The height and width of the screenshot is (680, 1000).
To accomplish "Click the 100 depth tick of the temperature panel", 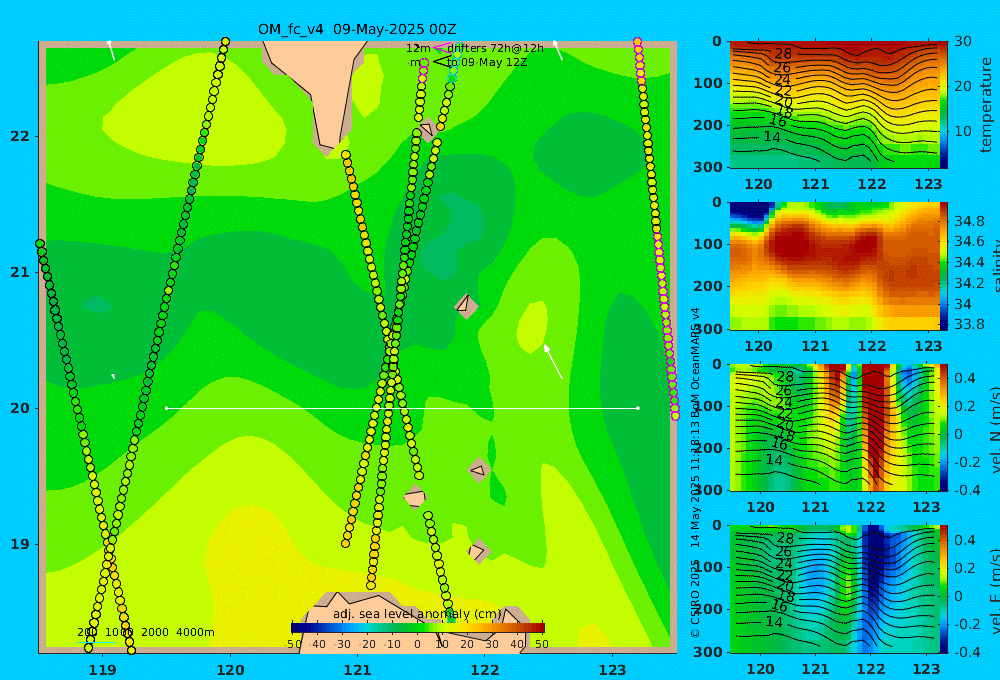I will 708,83.
